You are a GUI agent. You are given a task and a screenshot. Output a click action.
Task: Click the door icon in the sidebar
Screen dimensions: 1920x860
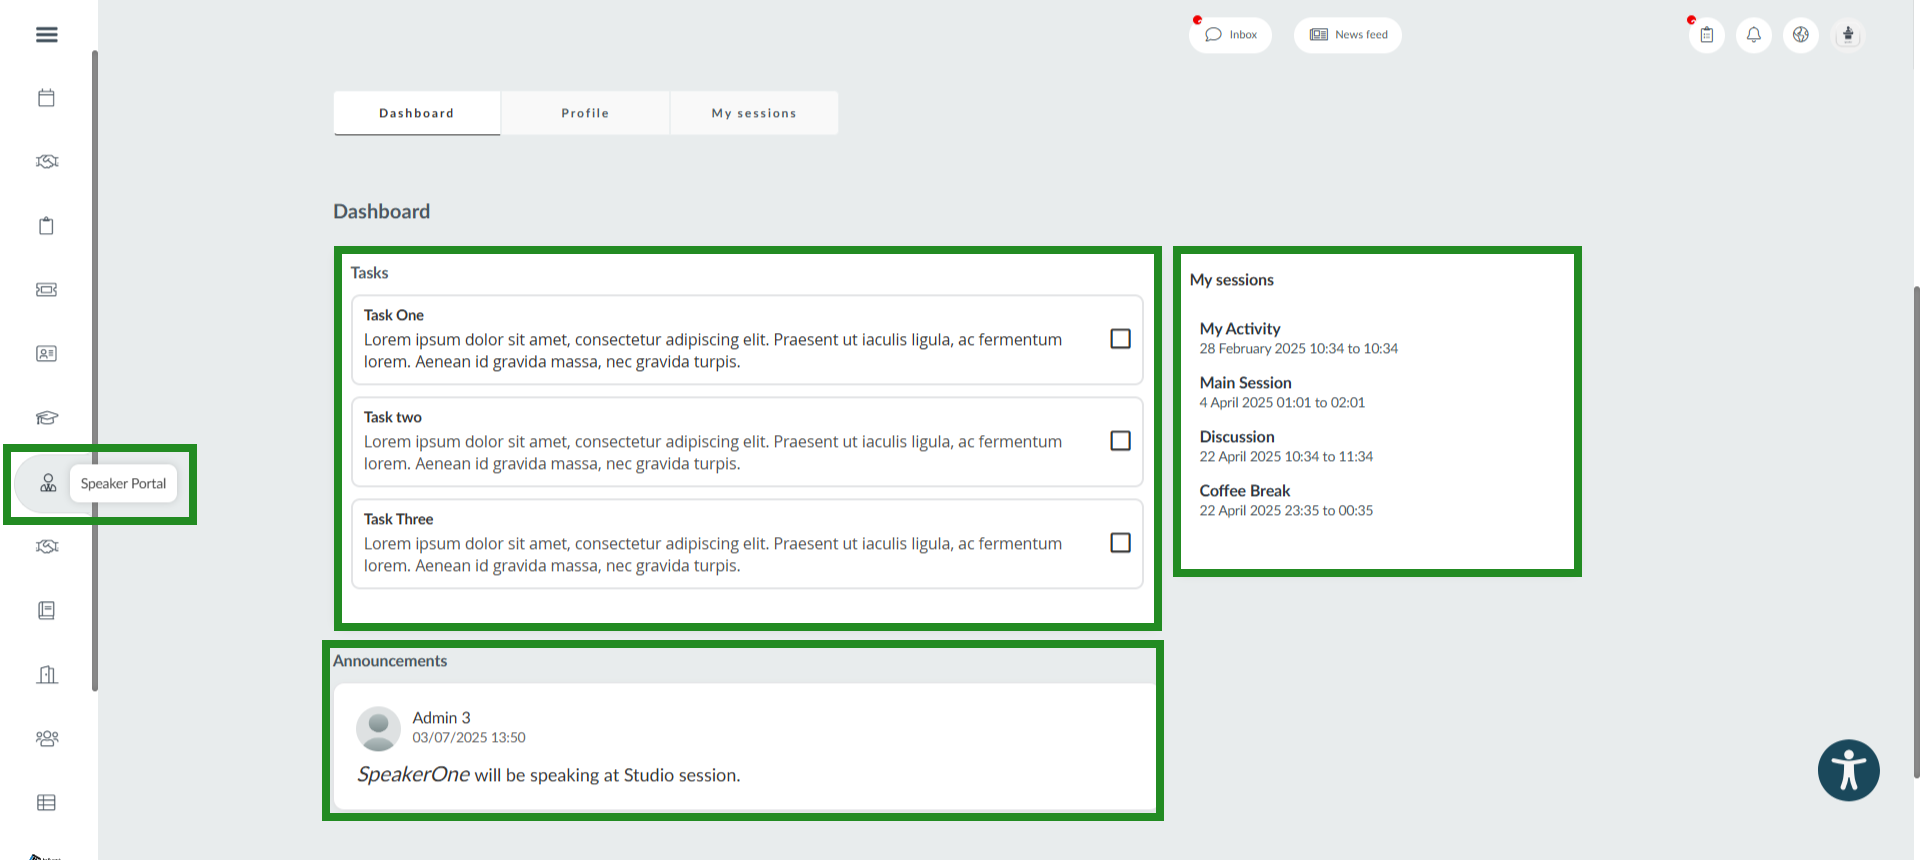[46, 674]
